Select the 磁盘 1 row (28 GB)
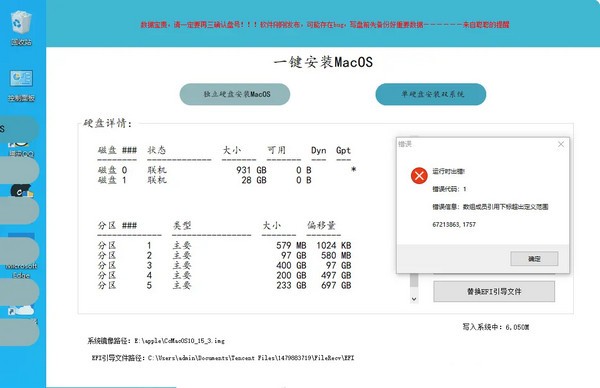 pos(227,180)
